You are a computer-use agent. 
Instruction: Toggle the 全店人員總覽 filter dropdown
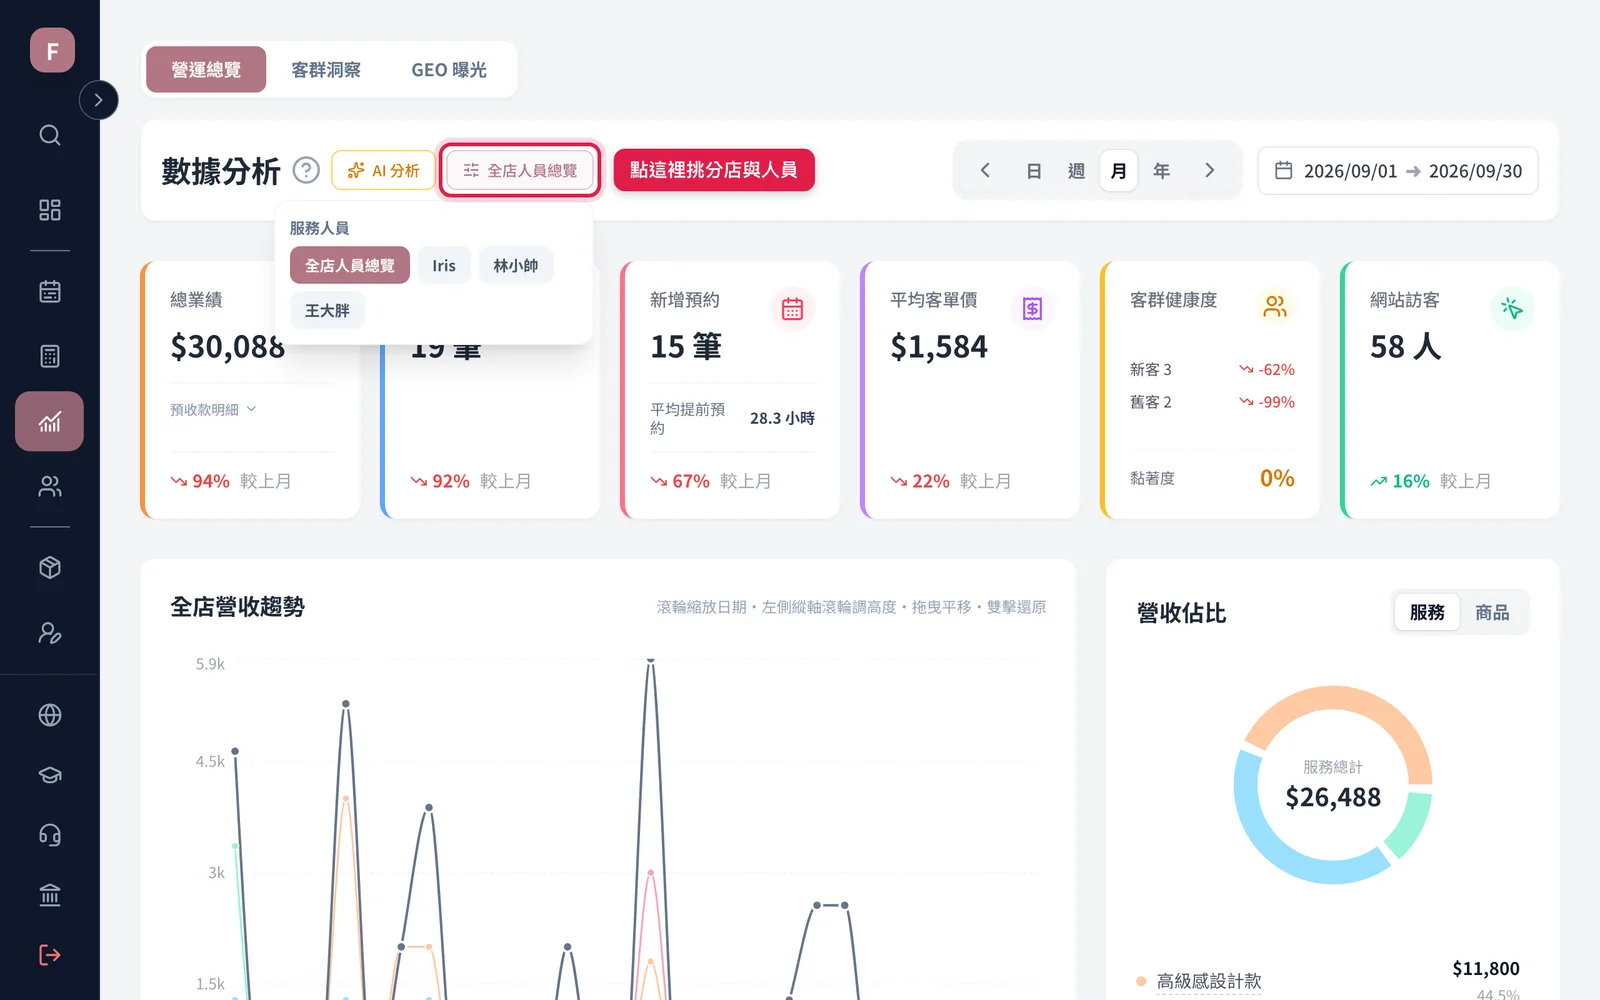(x=520, y=170)
